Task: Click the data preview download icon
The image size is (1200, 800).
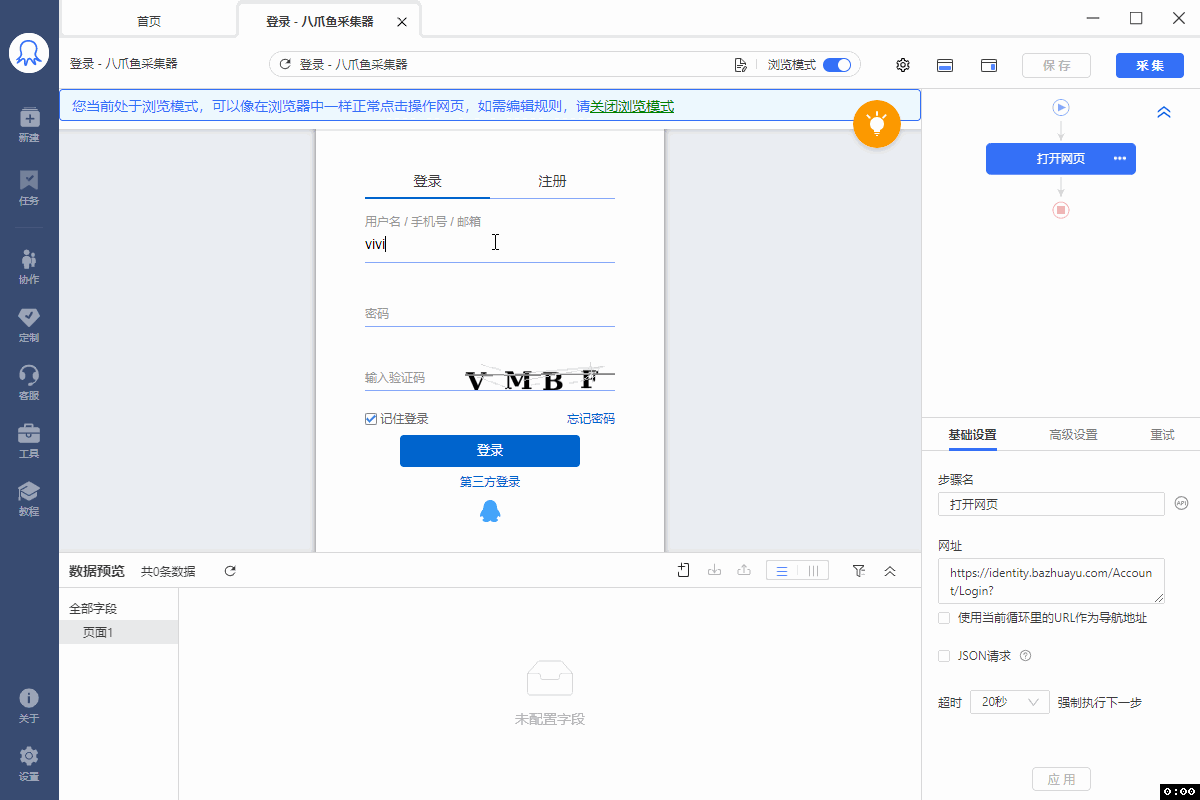Action: [x=714, y=570]
